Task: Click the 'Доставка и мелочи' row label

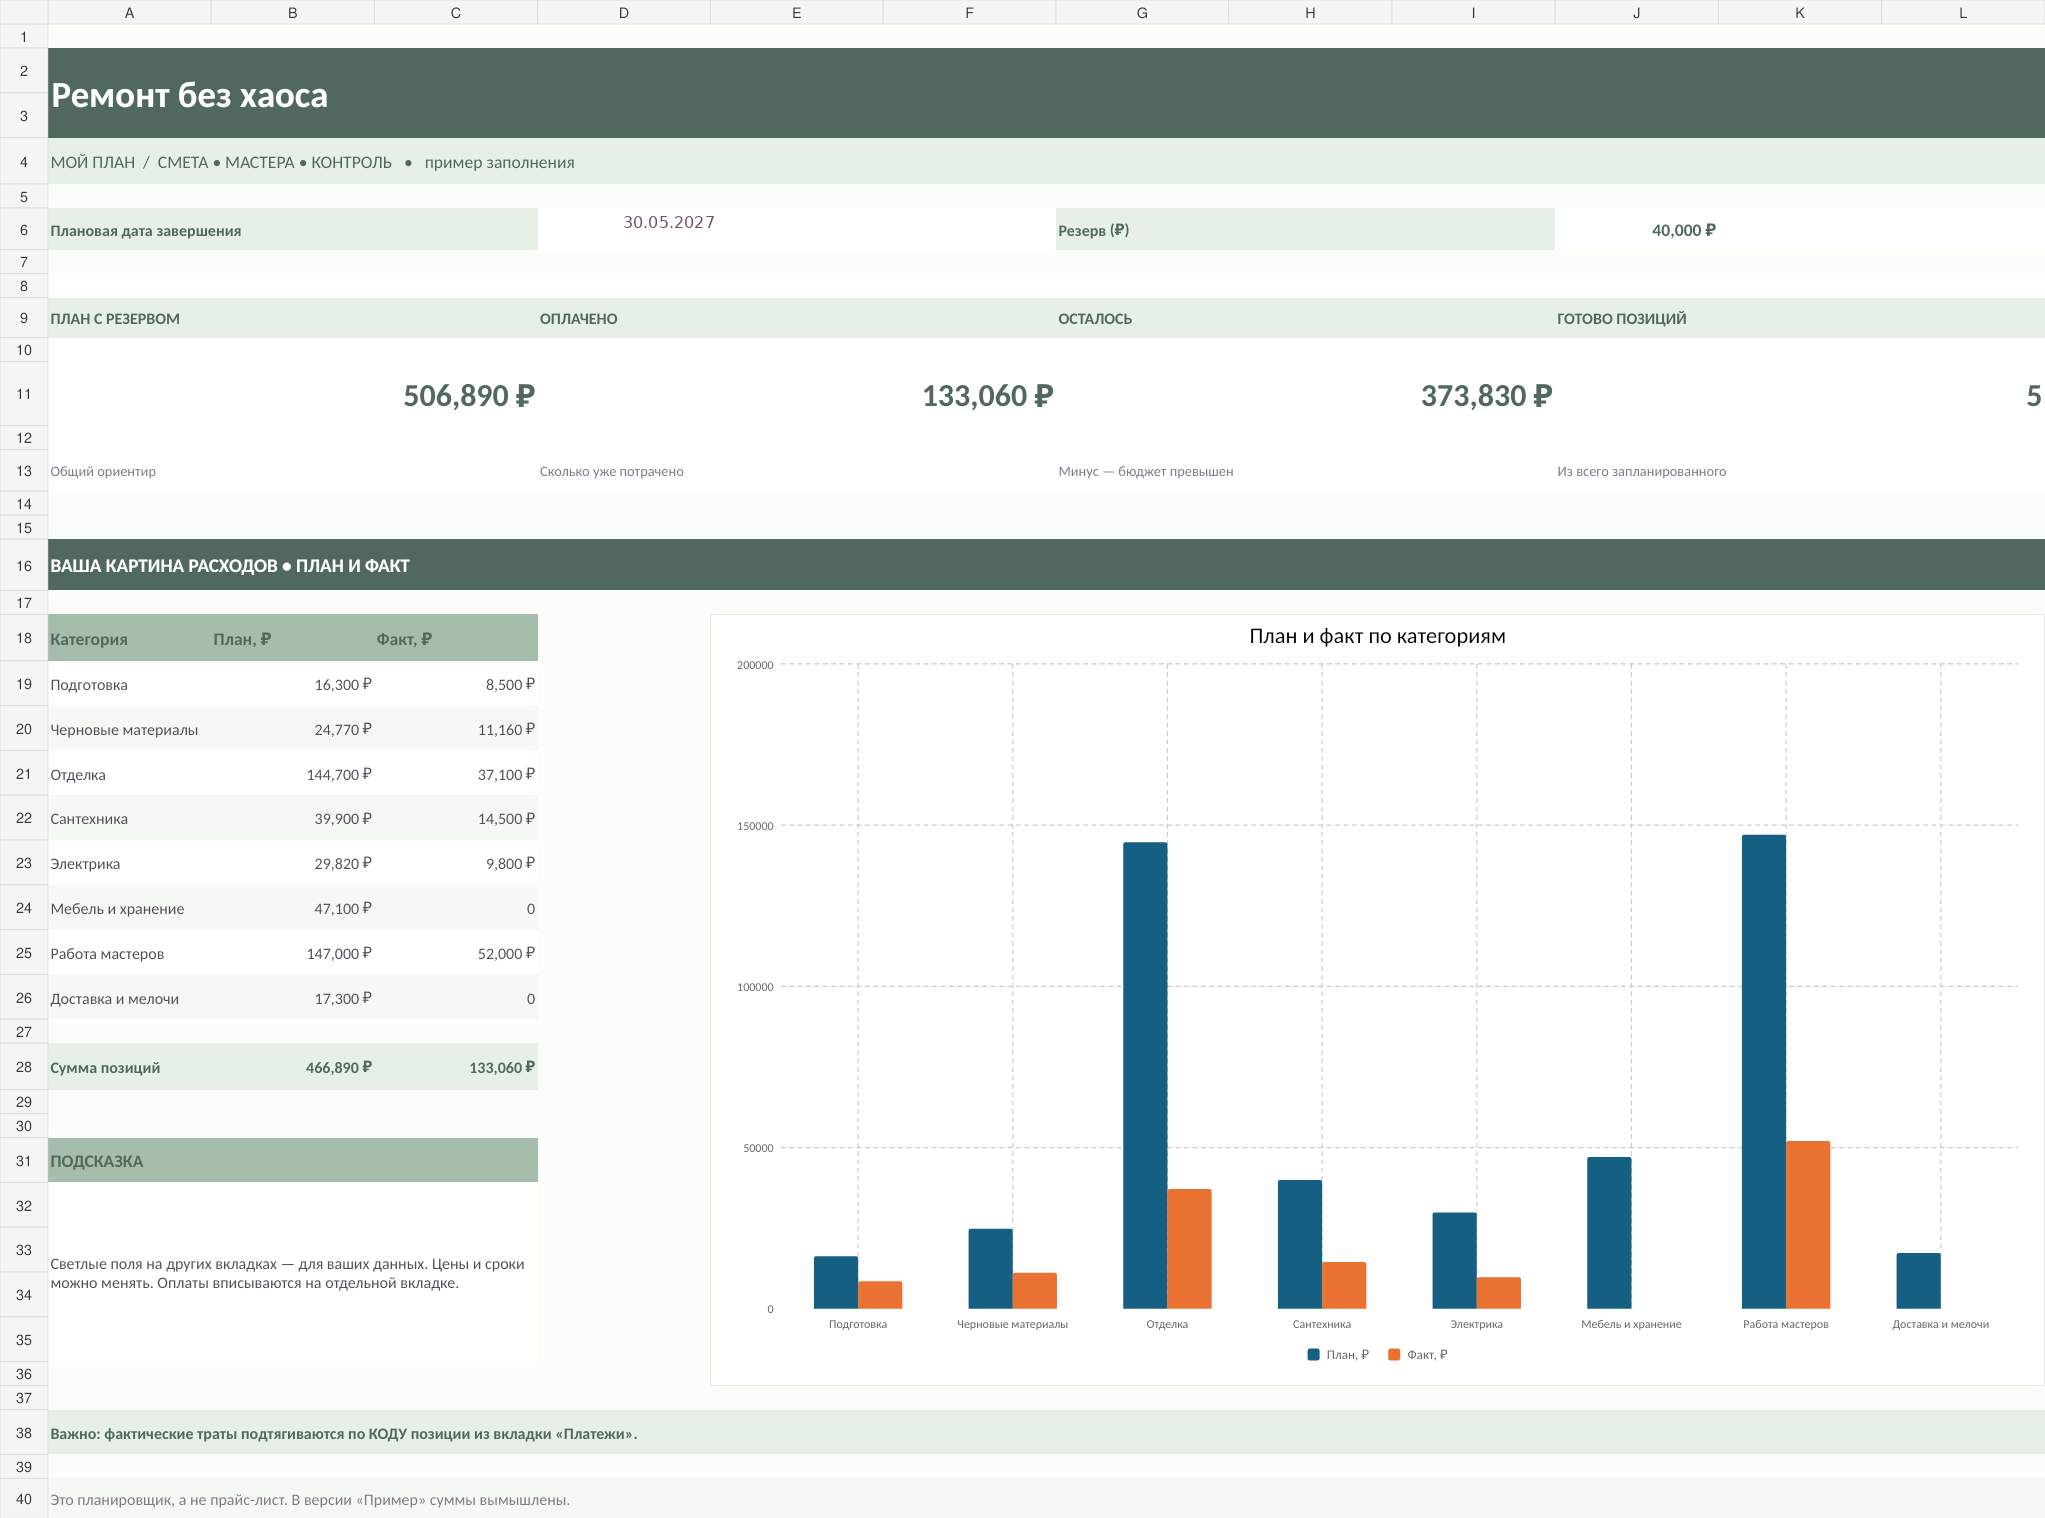Action: click(115, 999)
